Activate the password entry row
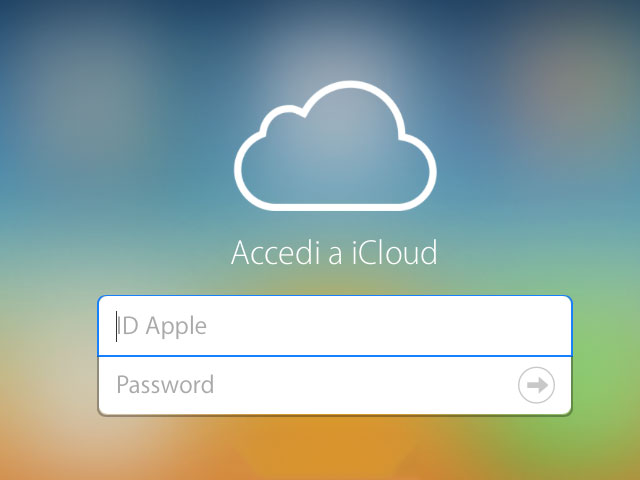Viewport: 640px width, 480px height. click(335, 386)
